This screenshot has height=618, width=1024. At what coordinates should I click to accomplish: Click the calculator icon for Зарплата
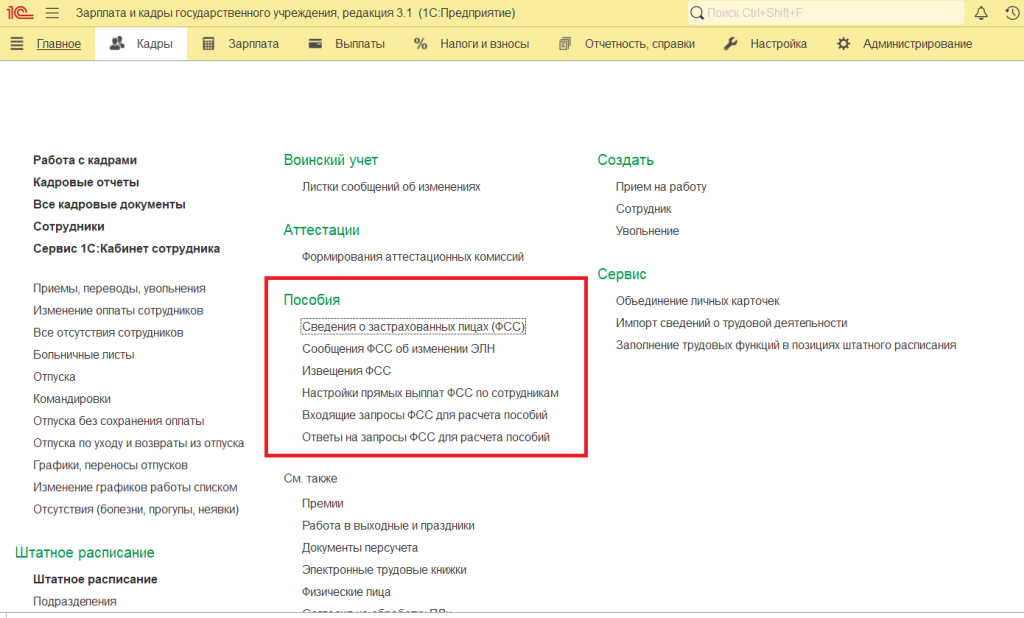point(208,44)
